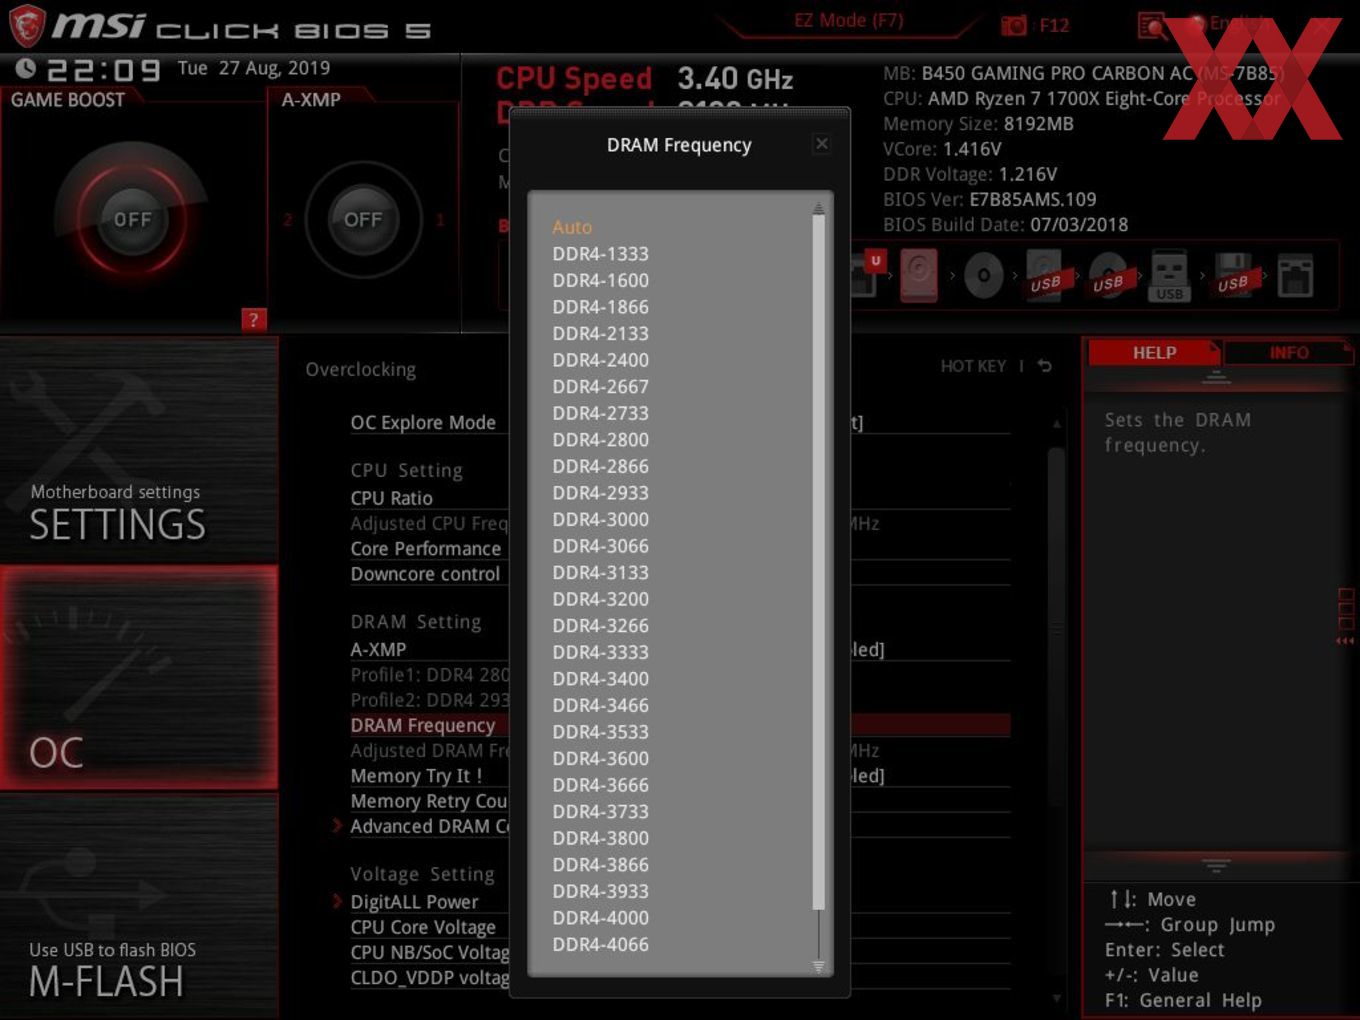Choose DDR4-4000 frequency
Screen dimensions: 1360x1020
(600, 917)
